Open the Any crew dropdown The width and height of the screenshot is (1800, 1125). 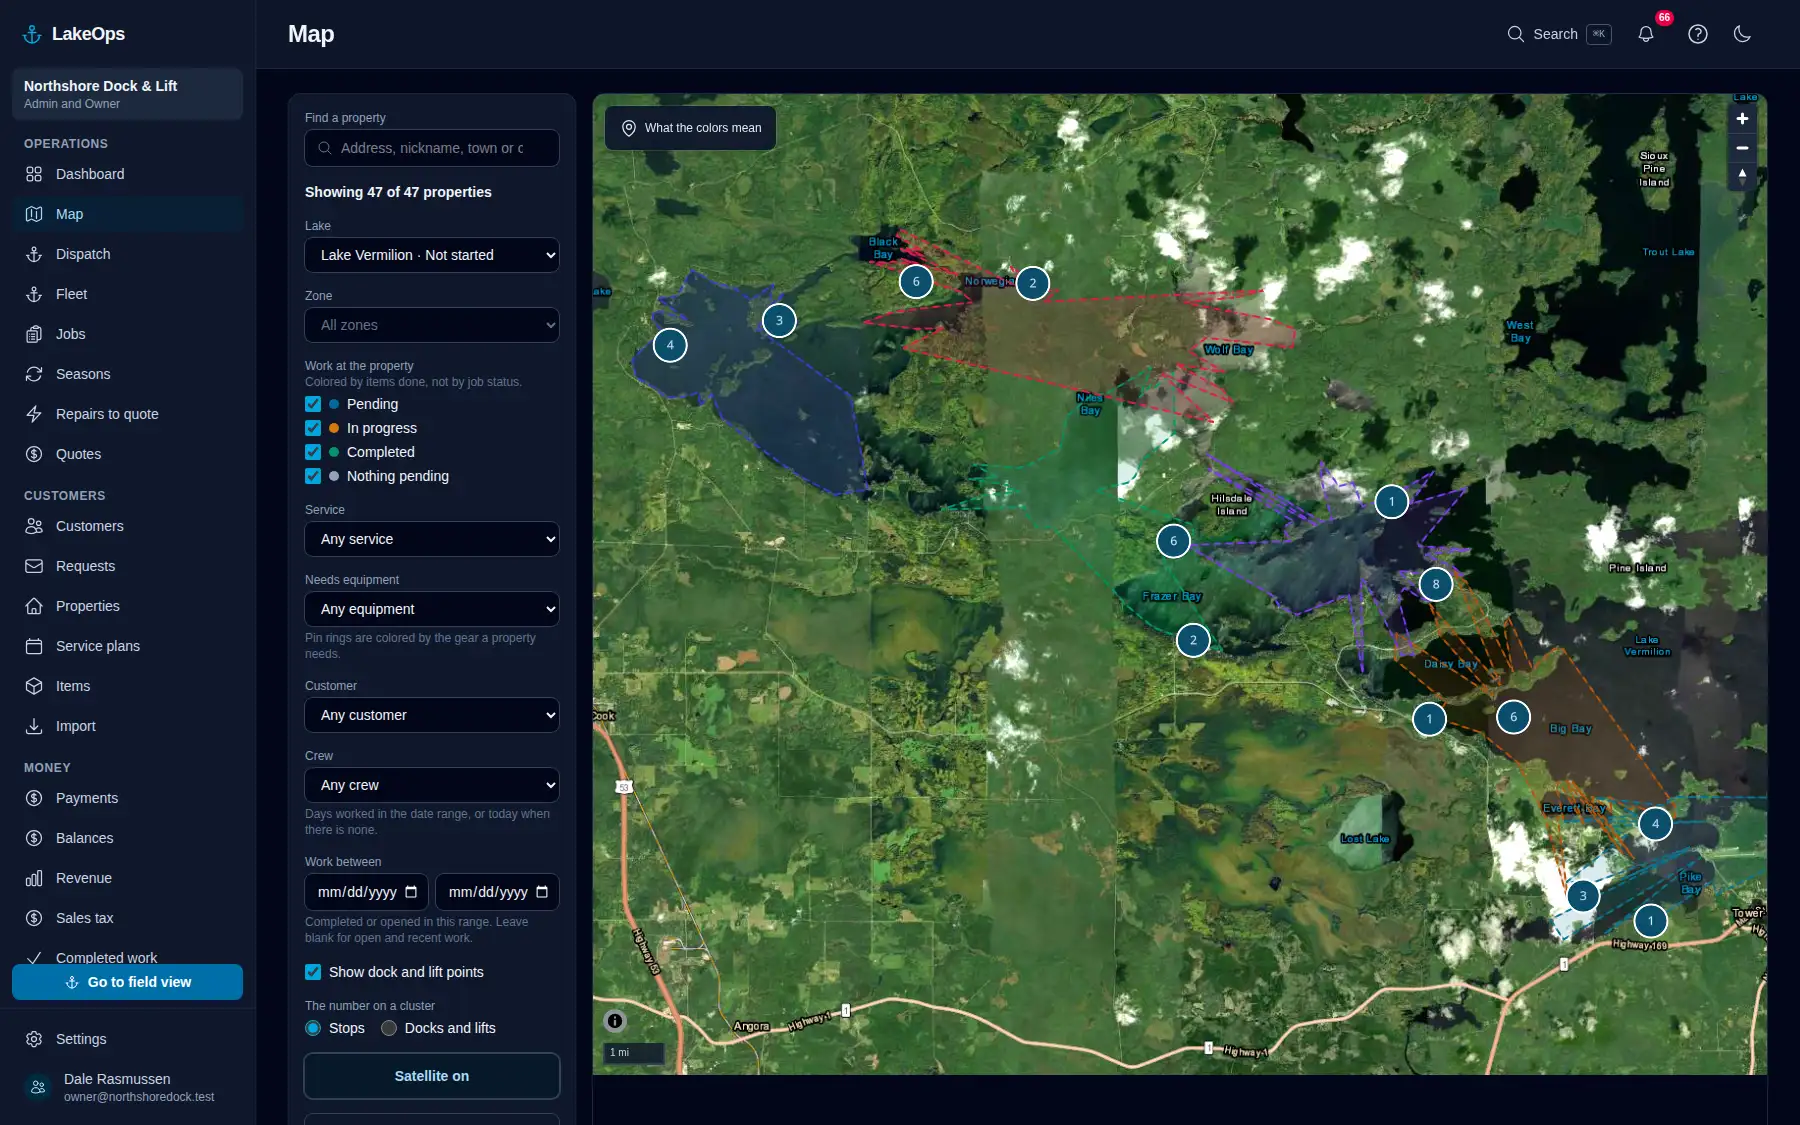(x=432, y=785)
